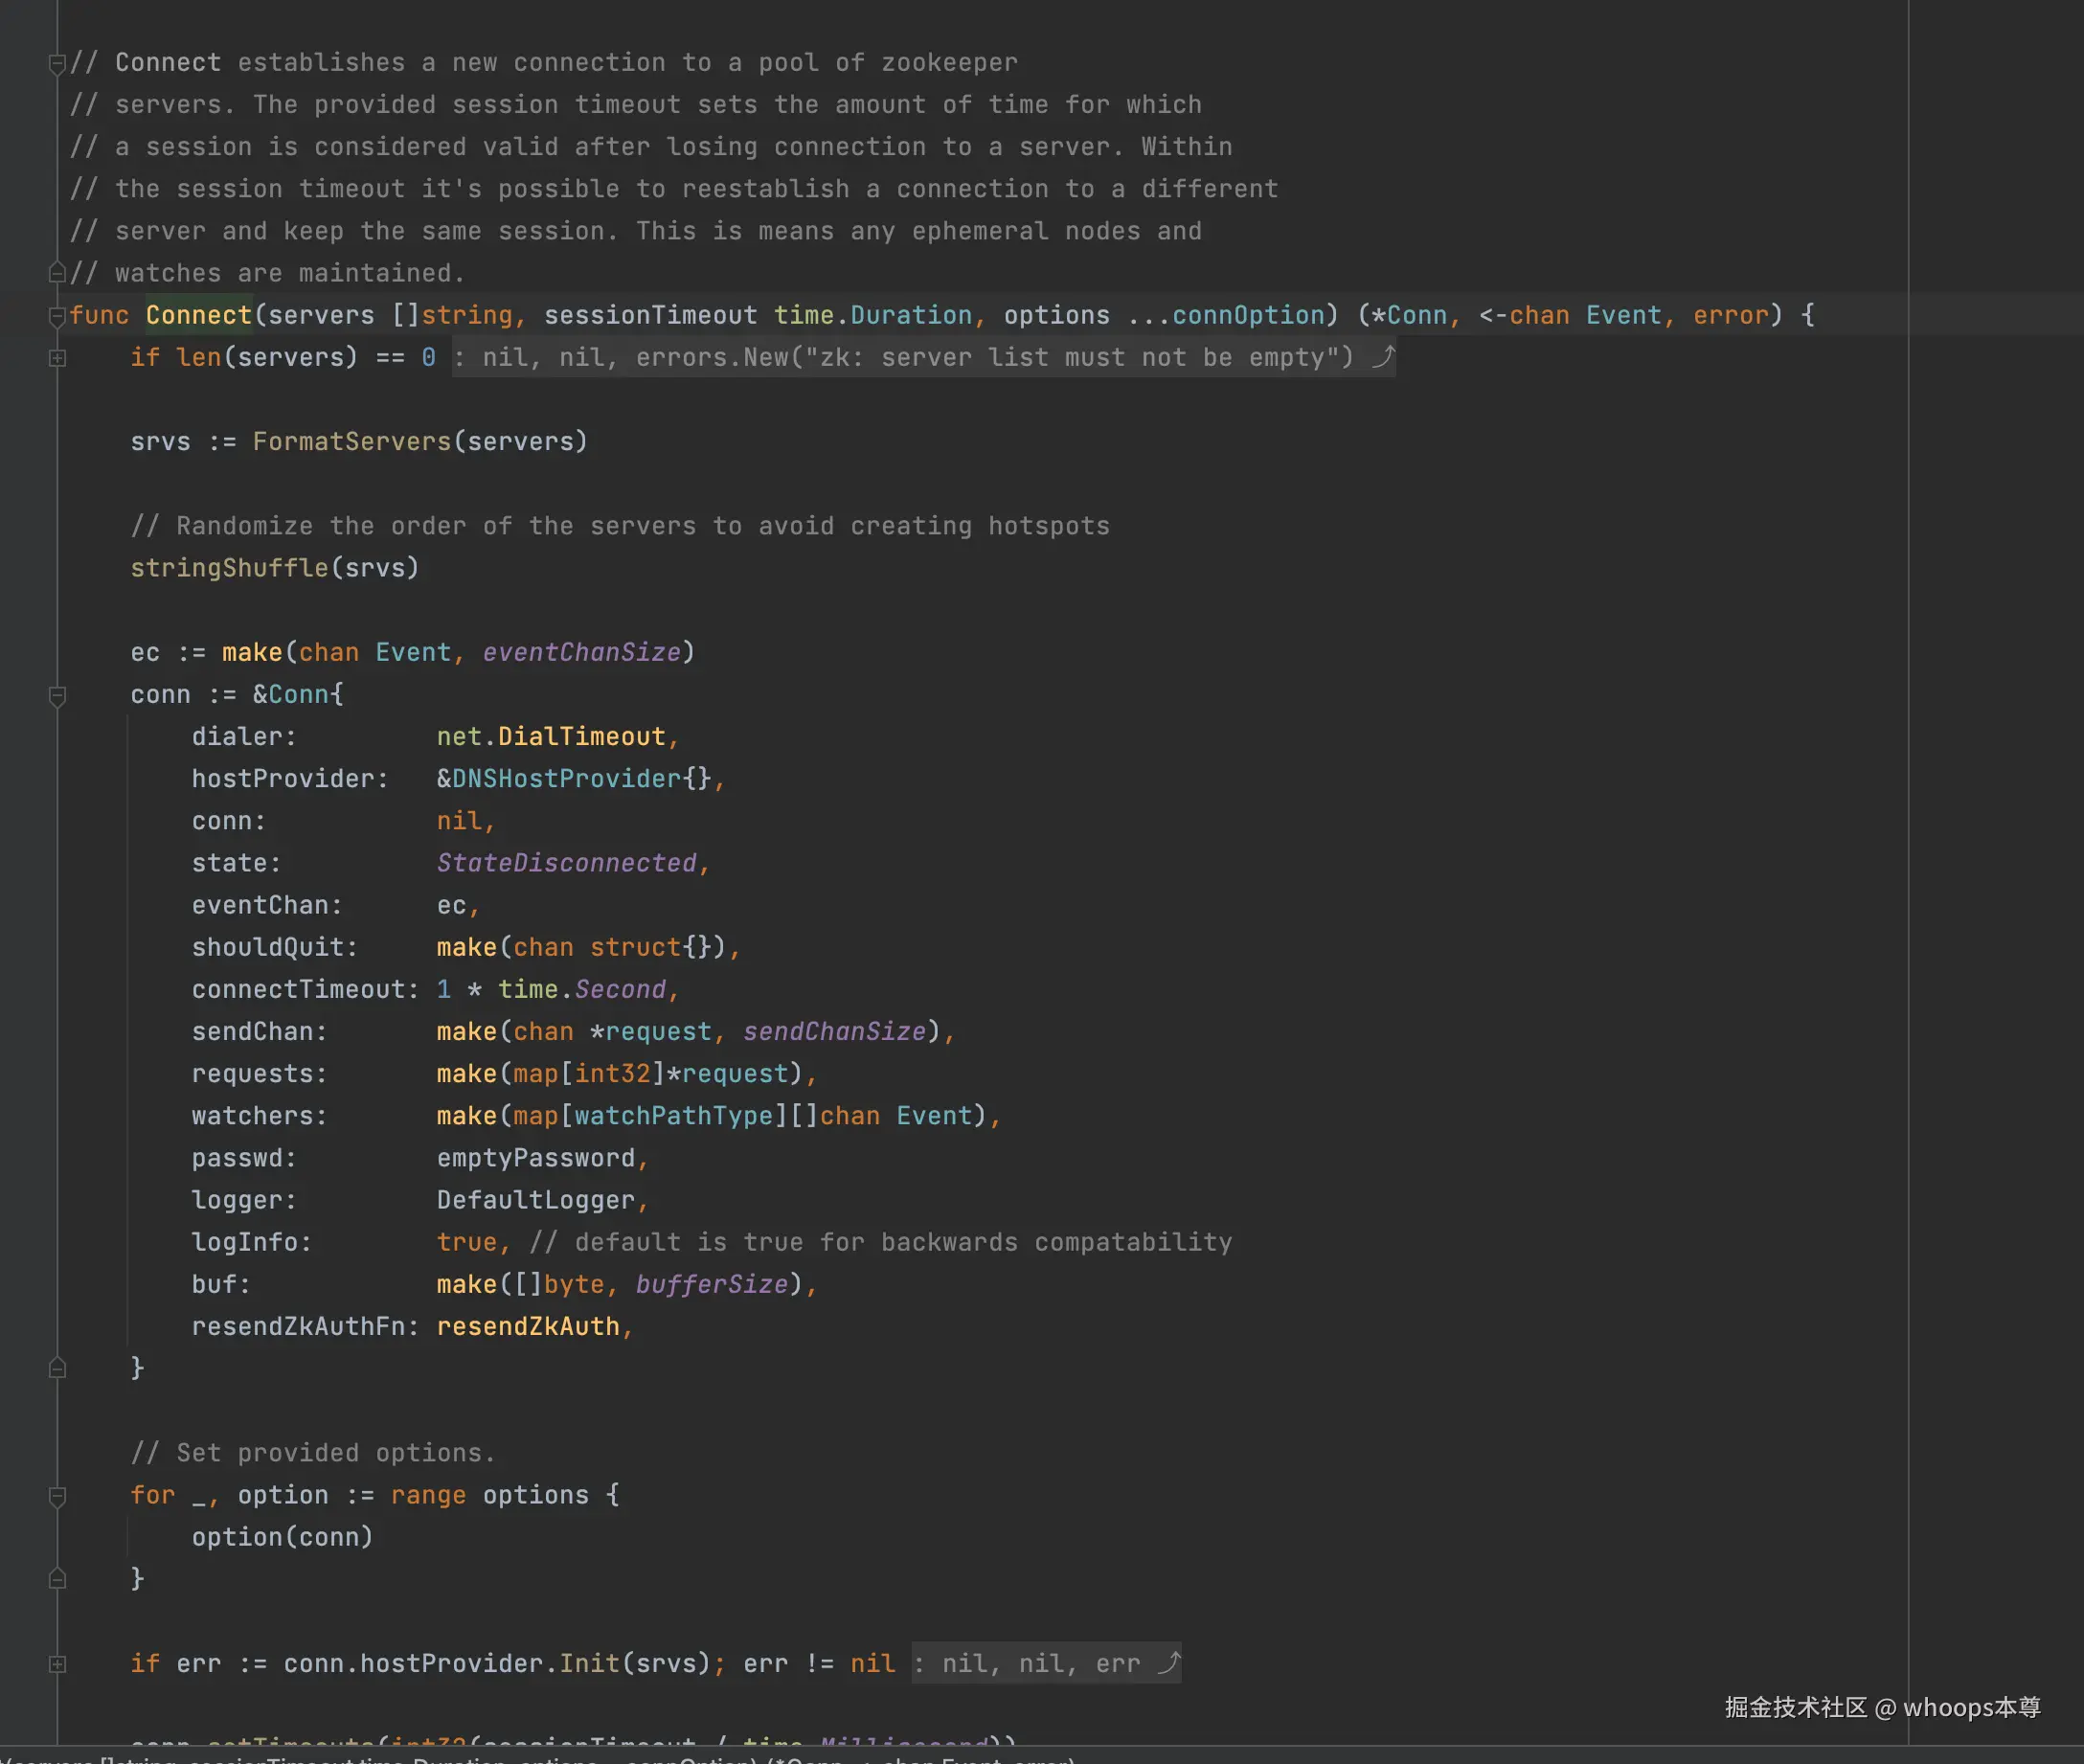
Task: Collapse the &Conn{ struct literal fold marker
Action: pos(57,696)
